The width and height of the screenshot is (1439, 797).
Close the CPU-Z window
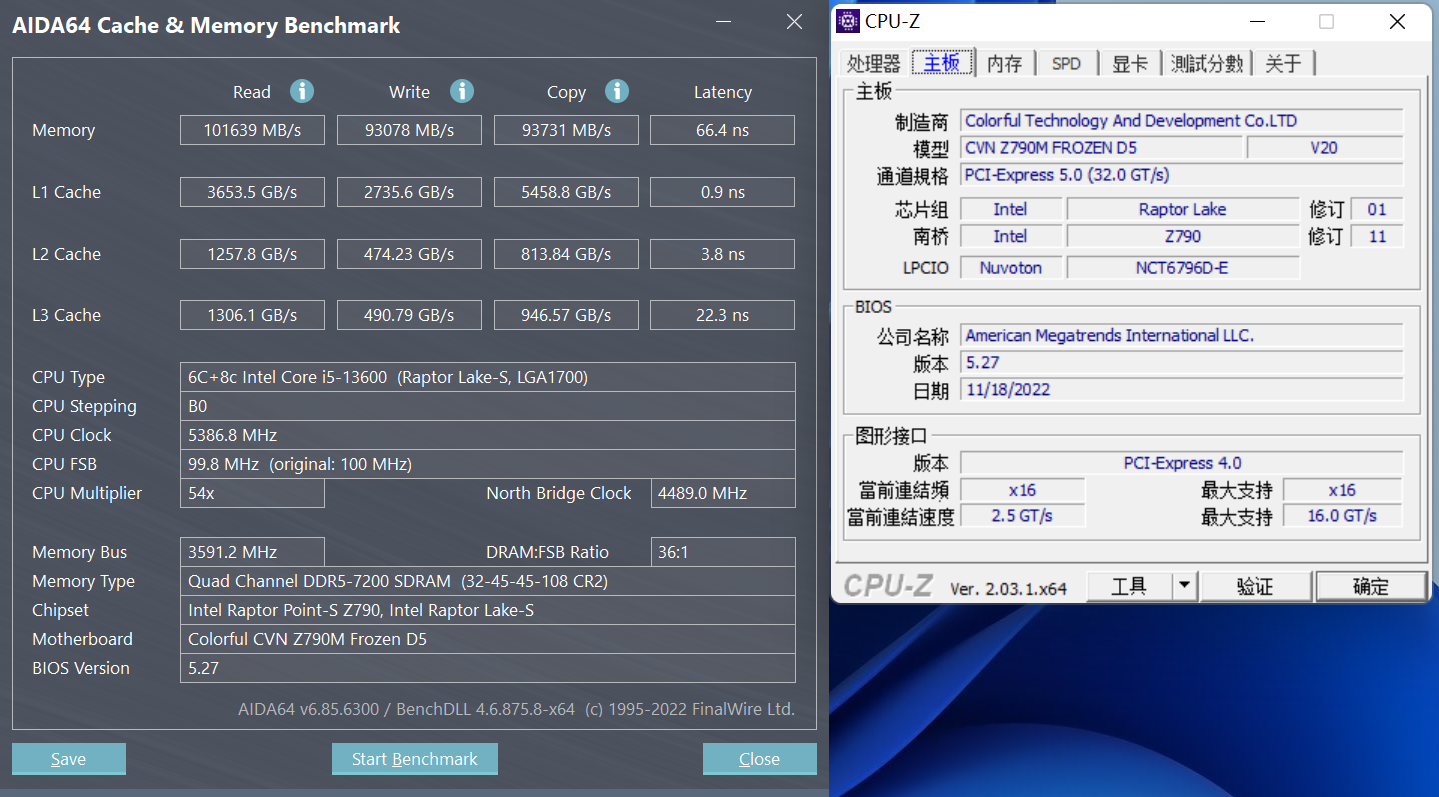pos(1398,21)
